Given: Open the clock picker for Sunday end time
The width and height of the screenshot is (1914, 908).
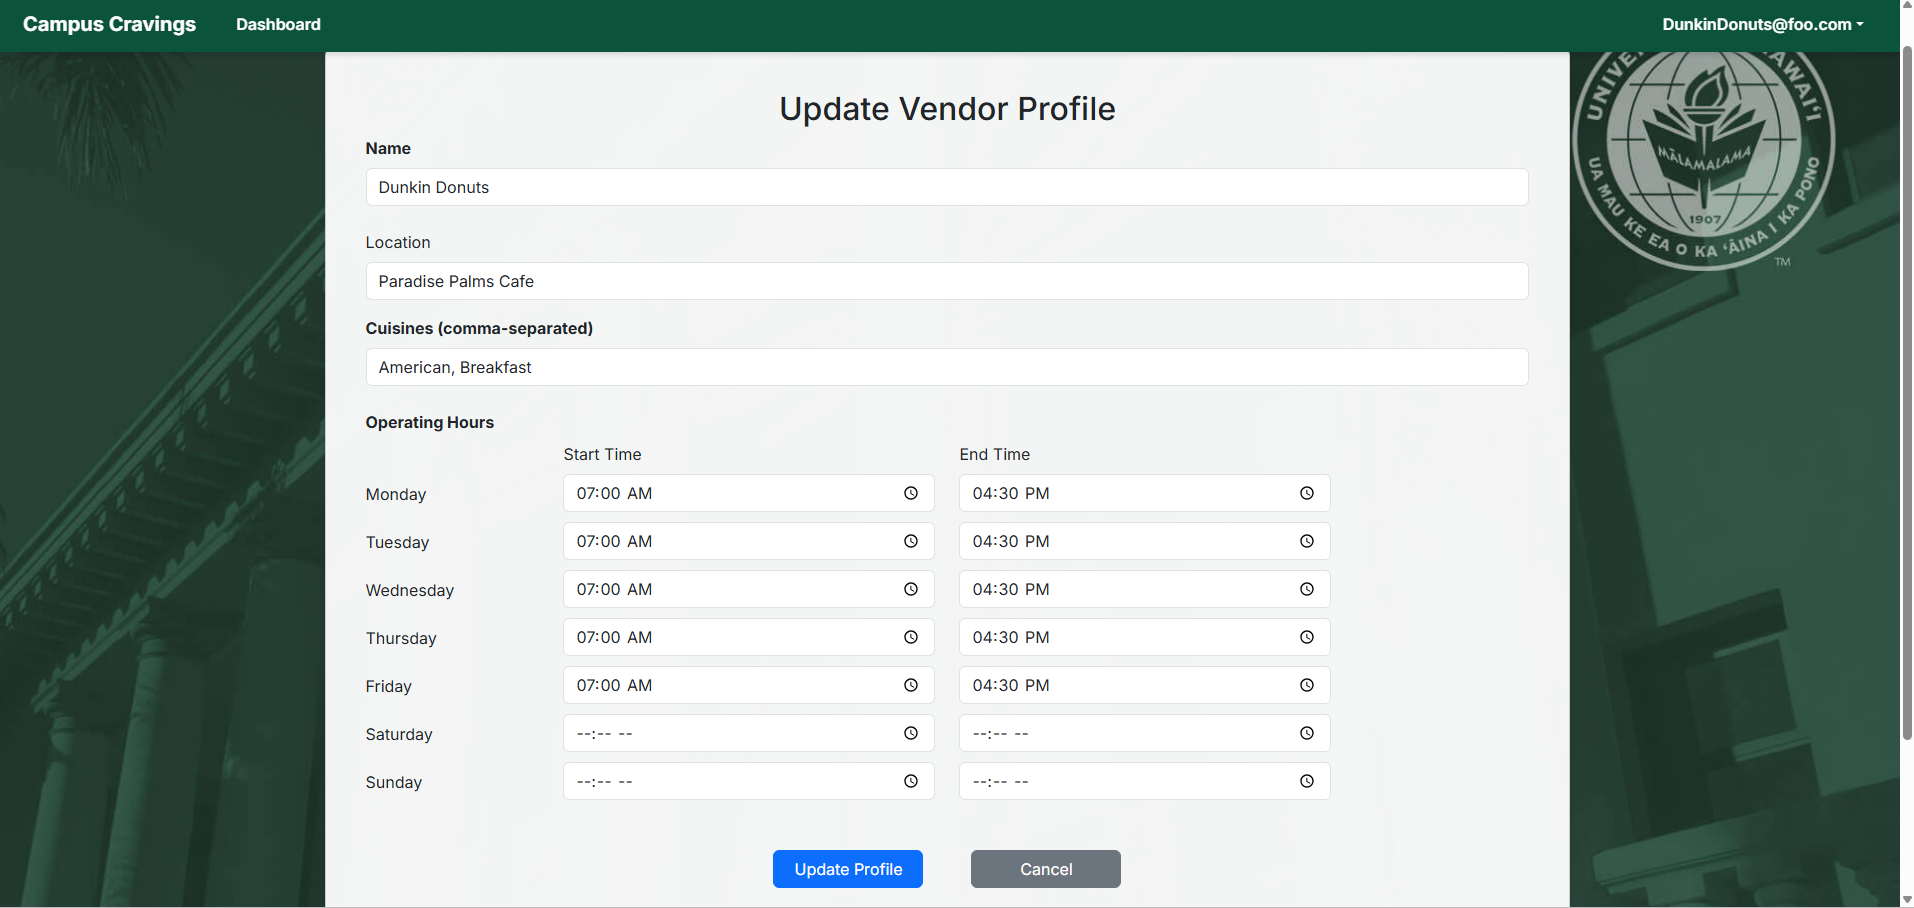Looking at the screenshot, I should pyautogui.click(x=1306, y=781).
